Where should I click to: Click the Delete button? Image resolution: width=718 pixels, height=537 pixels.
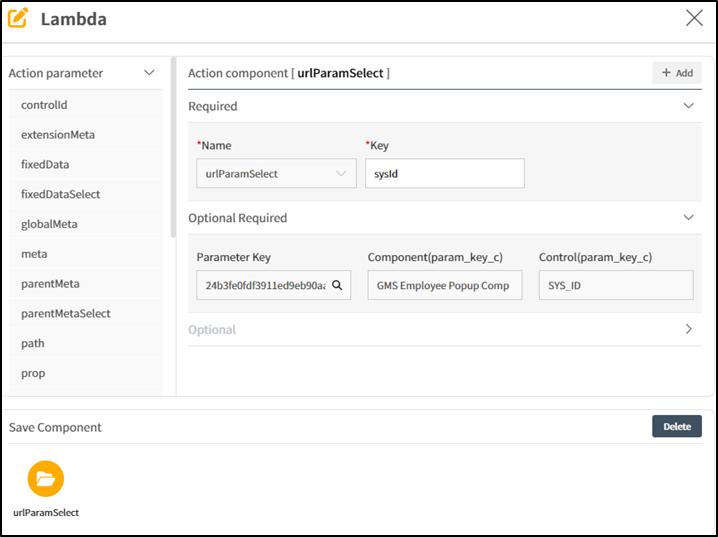click(x=677, y=426)
